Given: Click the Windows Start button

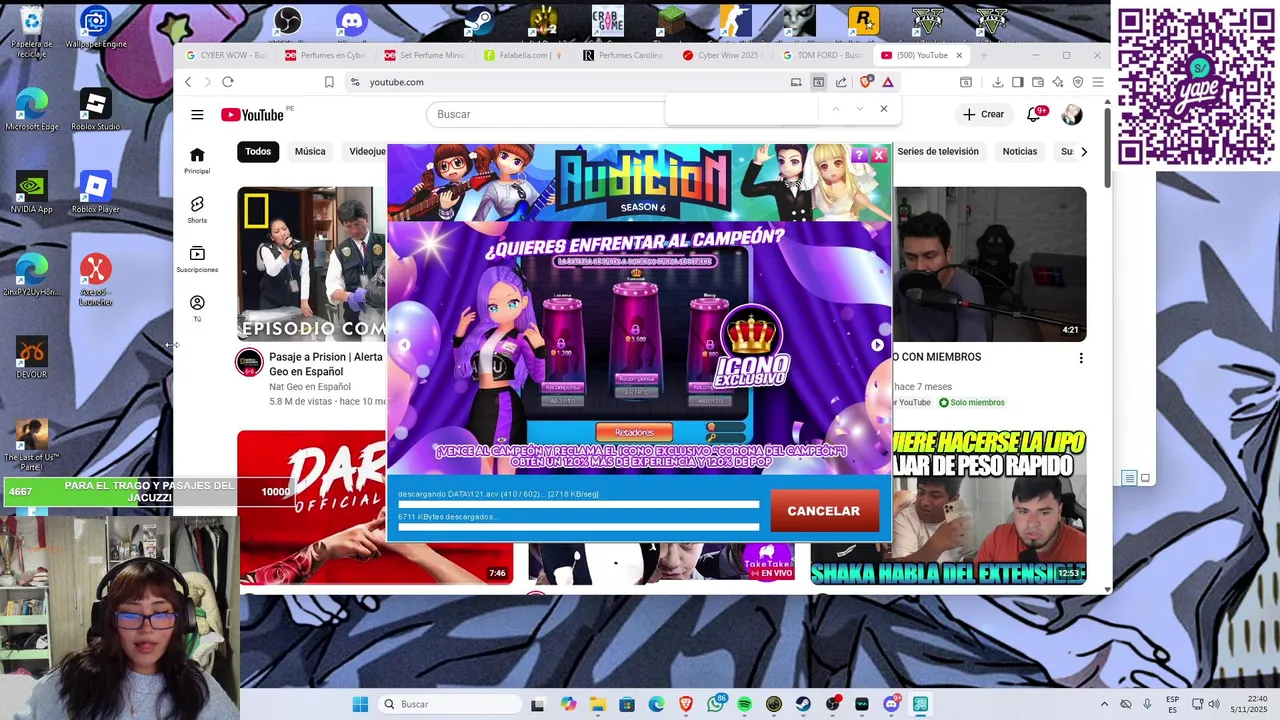Looking at the screenshot, I should tap(360, 704).
